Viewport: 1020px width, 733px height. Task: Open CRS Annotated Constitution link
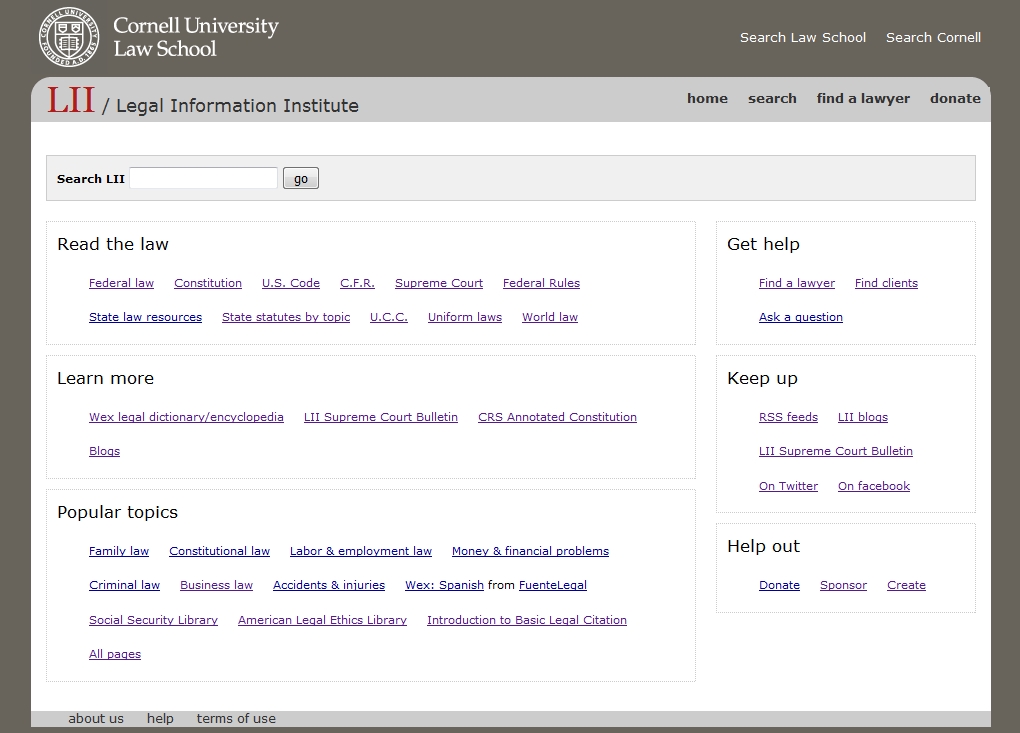tap(557, 417)
